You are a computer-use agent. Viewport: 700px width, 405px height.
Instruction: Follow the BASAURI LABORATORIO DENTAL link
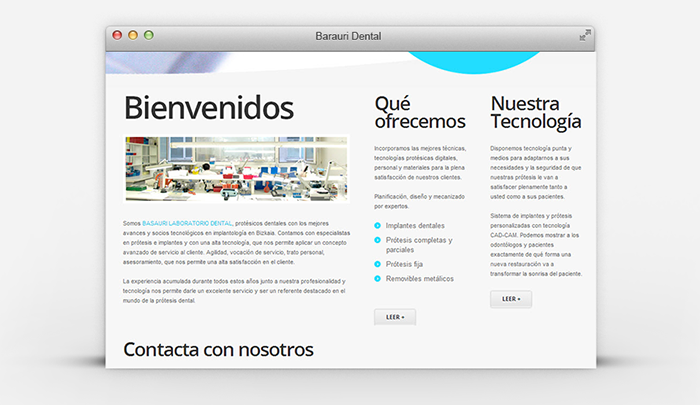(187, 222)
